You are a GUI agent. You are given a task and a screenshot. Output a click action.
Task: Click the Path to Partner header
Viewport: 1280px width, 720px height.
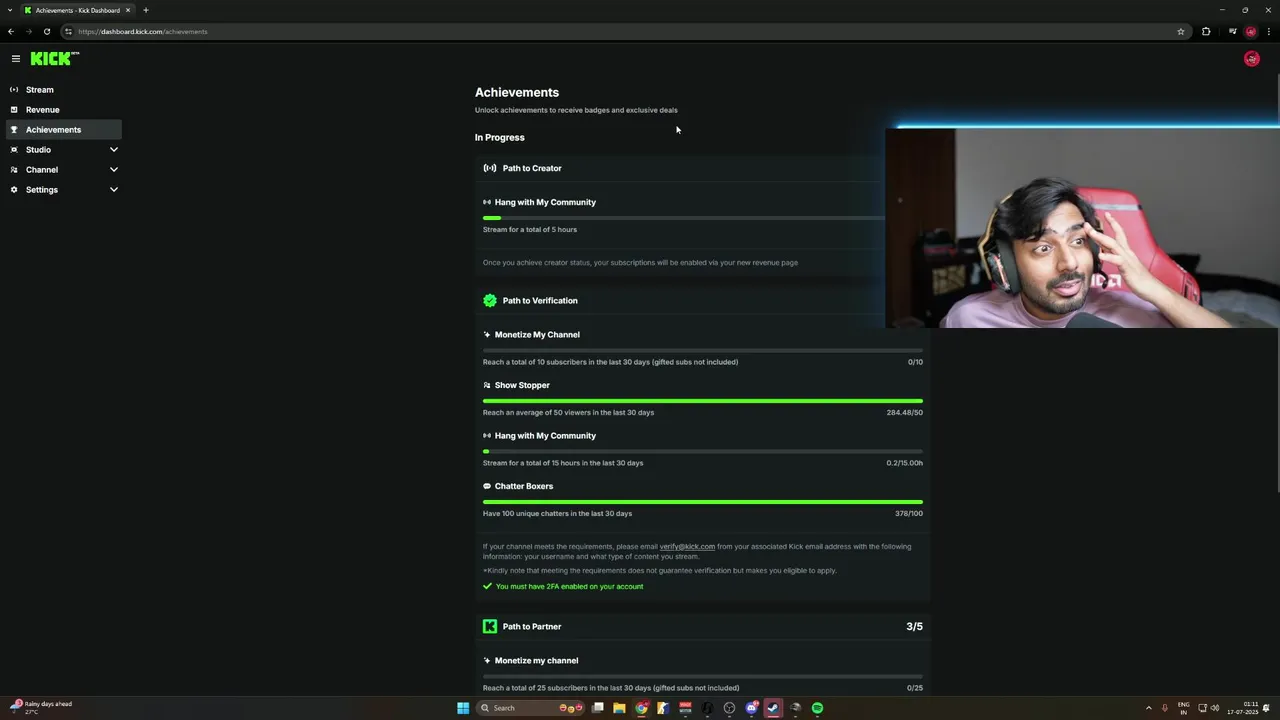pyautogui.click(x=532, y=626)
